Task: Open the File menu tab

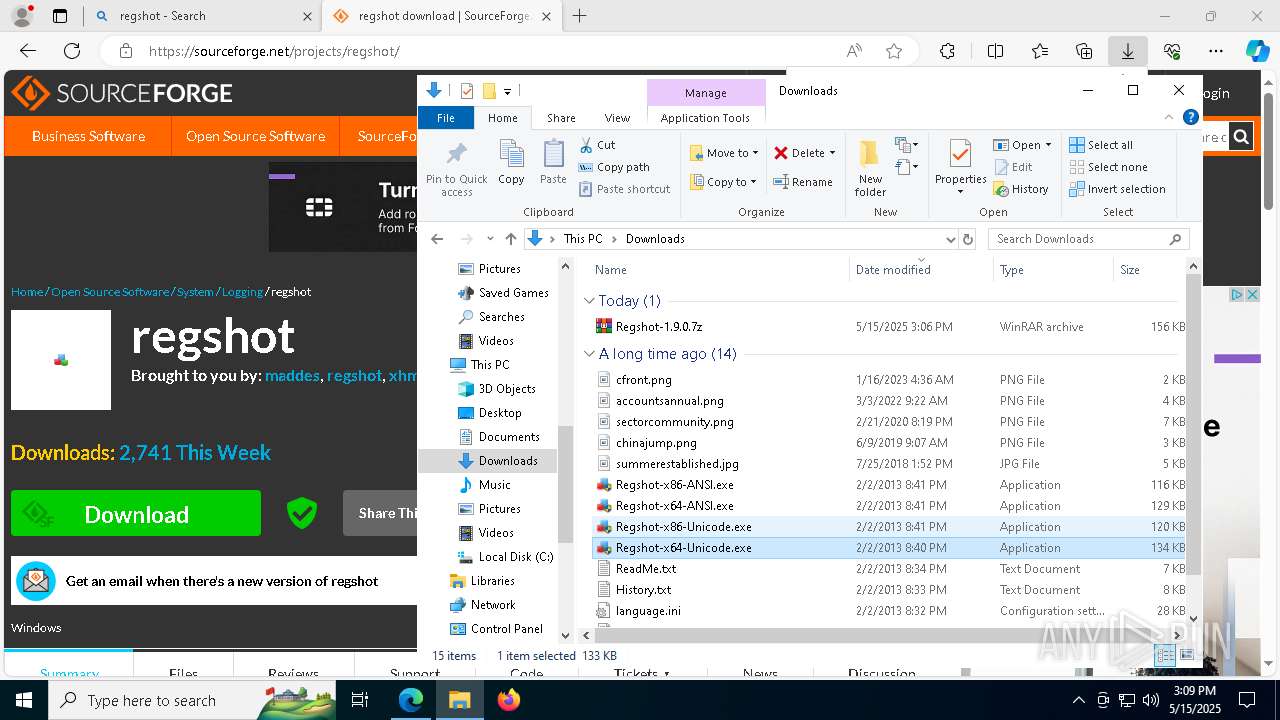Action: point(446,118)
